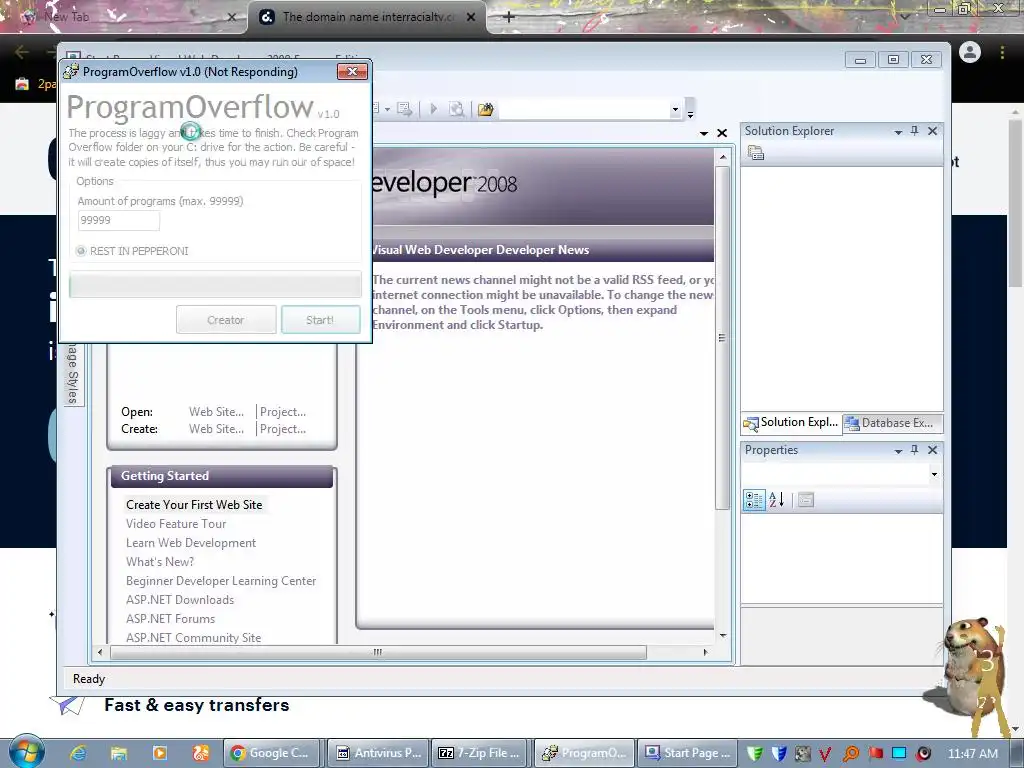1024x768 pixels.
Task: Click the Properties icon in Solution Explorer toolbar
Action: tap(756, 153)
